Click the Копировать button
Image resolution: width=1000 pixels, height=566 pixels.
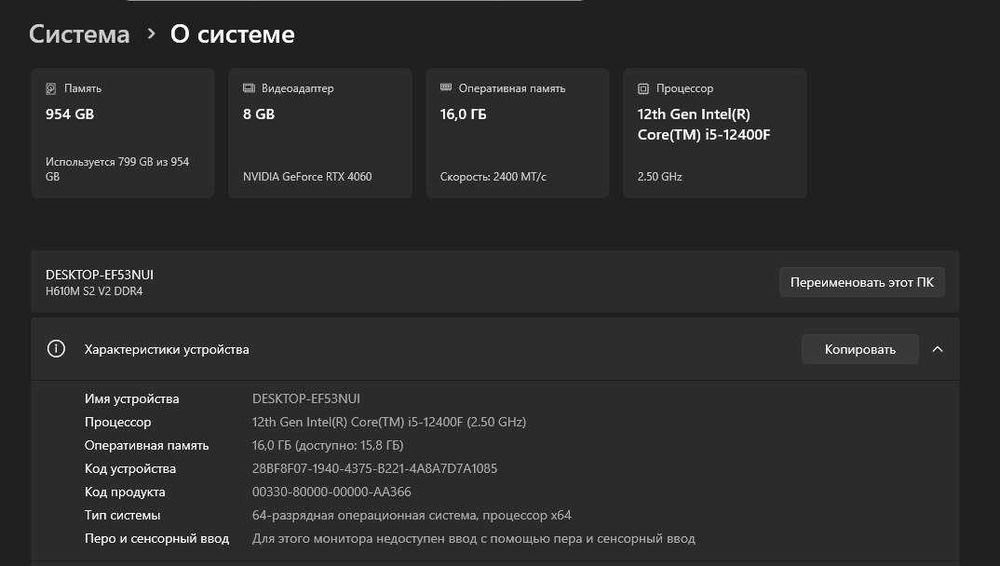[x=860, y=349]
